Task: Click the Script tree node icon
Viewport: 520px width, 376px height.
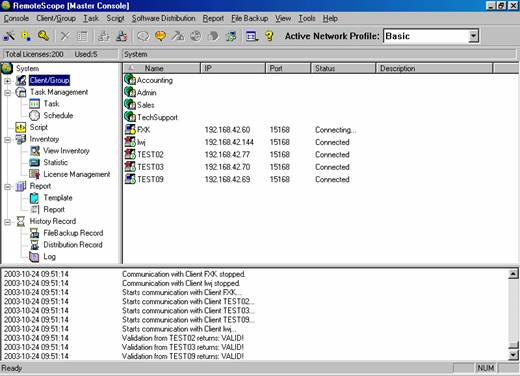Action: pos(21,127)
